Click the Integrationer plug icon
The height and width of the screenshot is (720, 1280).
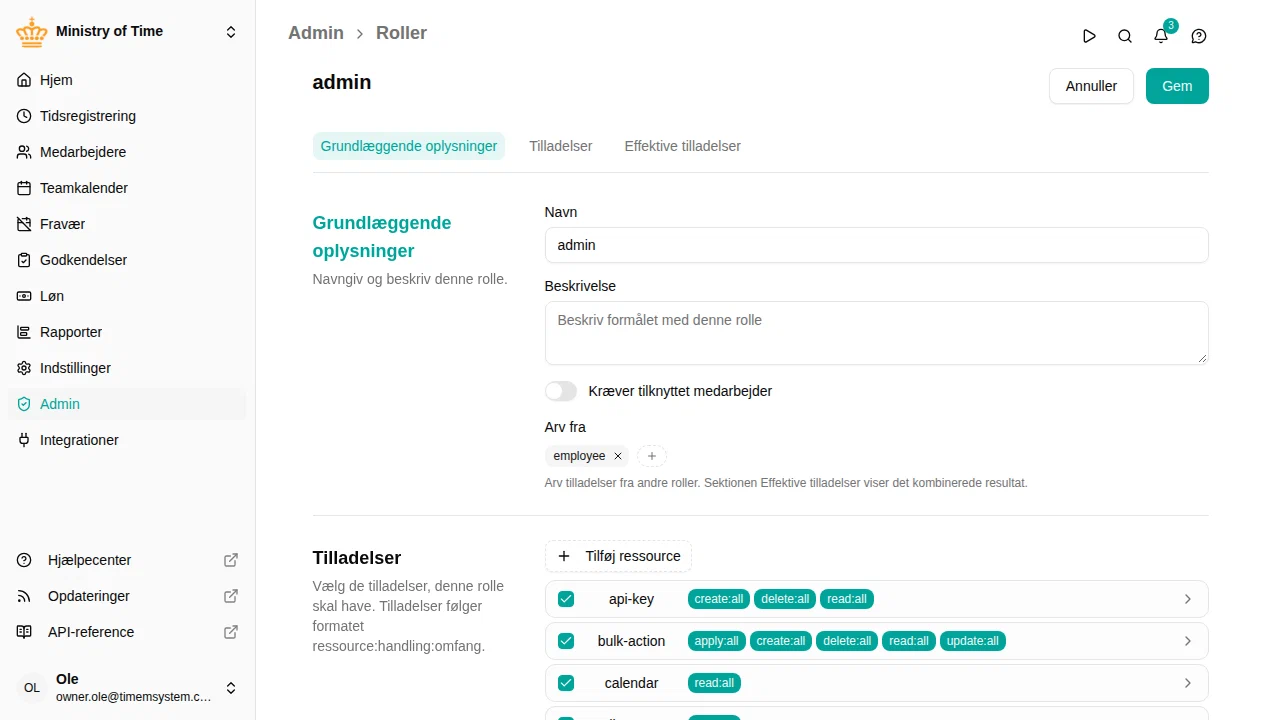25,440
